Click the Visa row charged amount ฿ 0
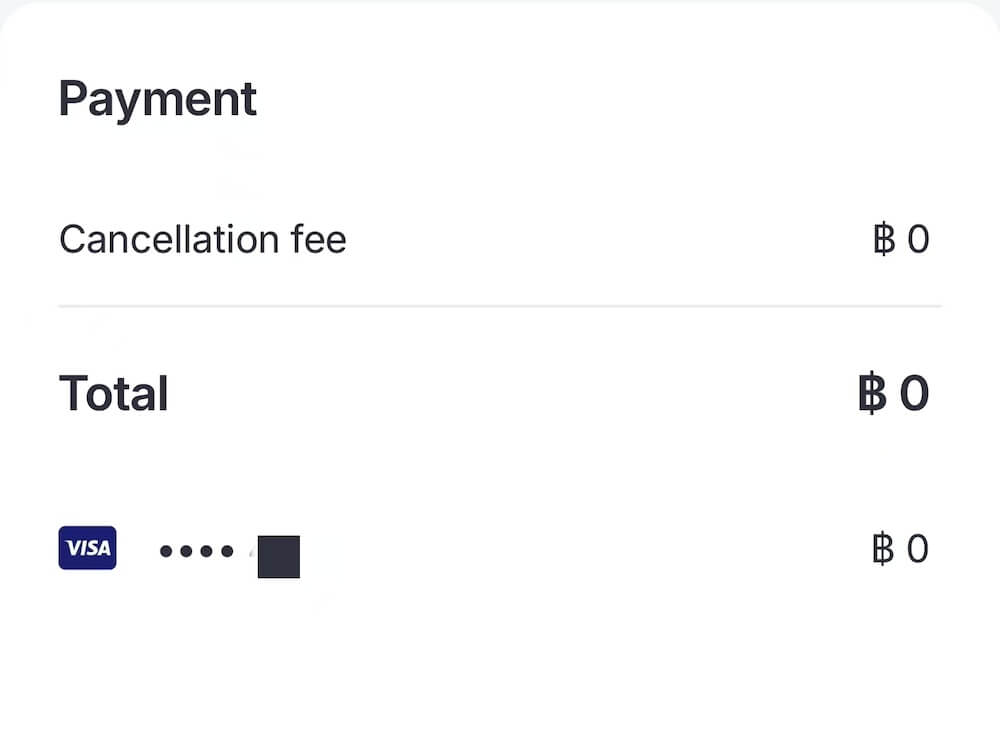Screen dimensions: 1000x750 pyautogui.click(x=901, y=548)
